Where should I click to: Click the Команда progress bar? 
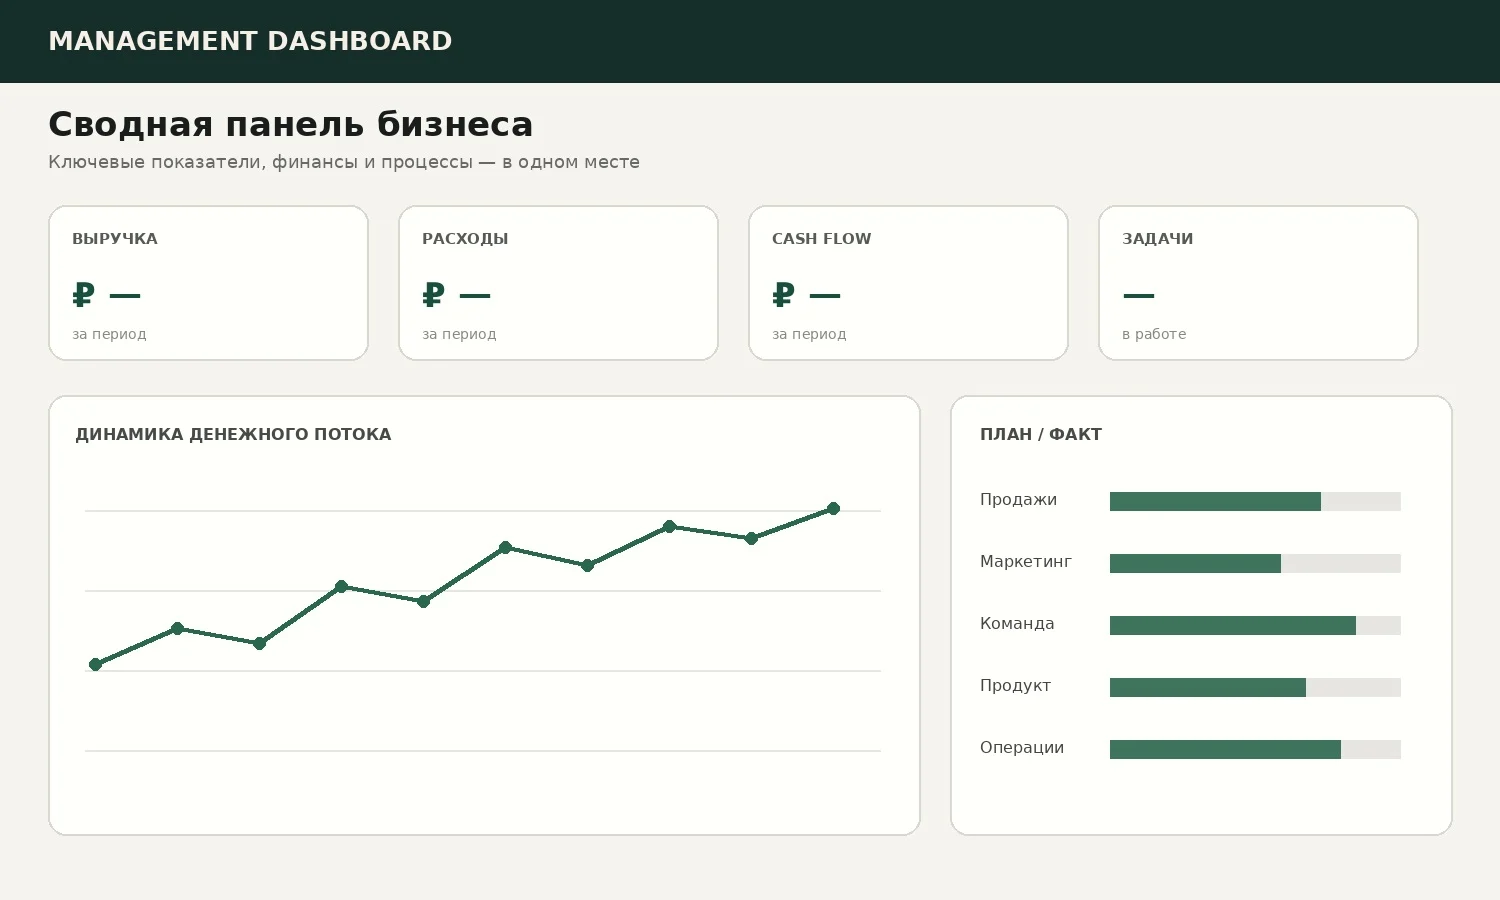[1255, 625]
